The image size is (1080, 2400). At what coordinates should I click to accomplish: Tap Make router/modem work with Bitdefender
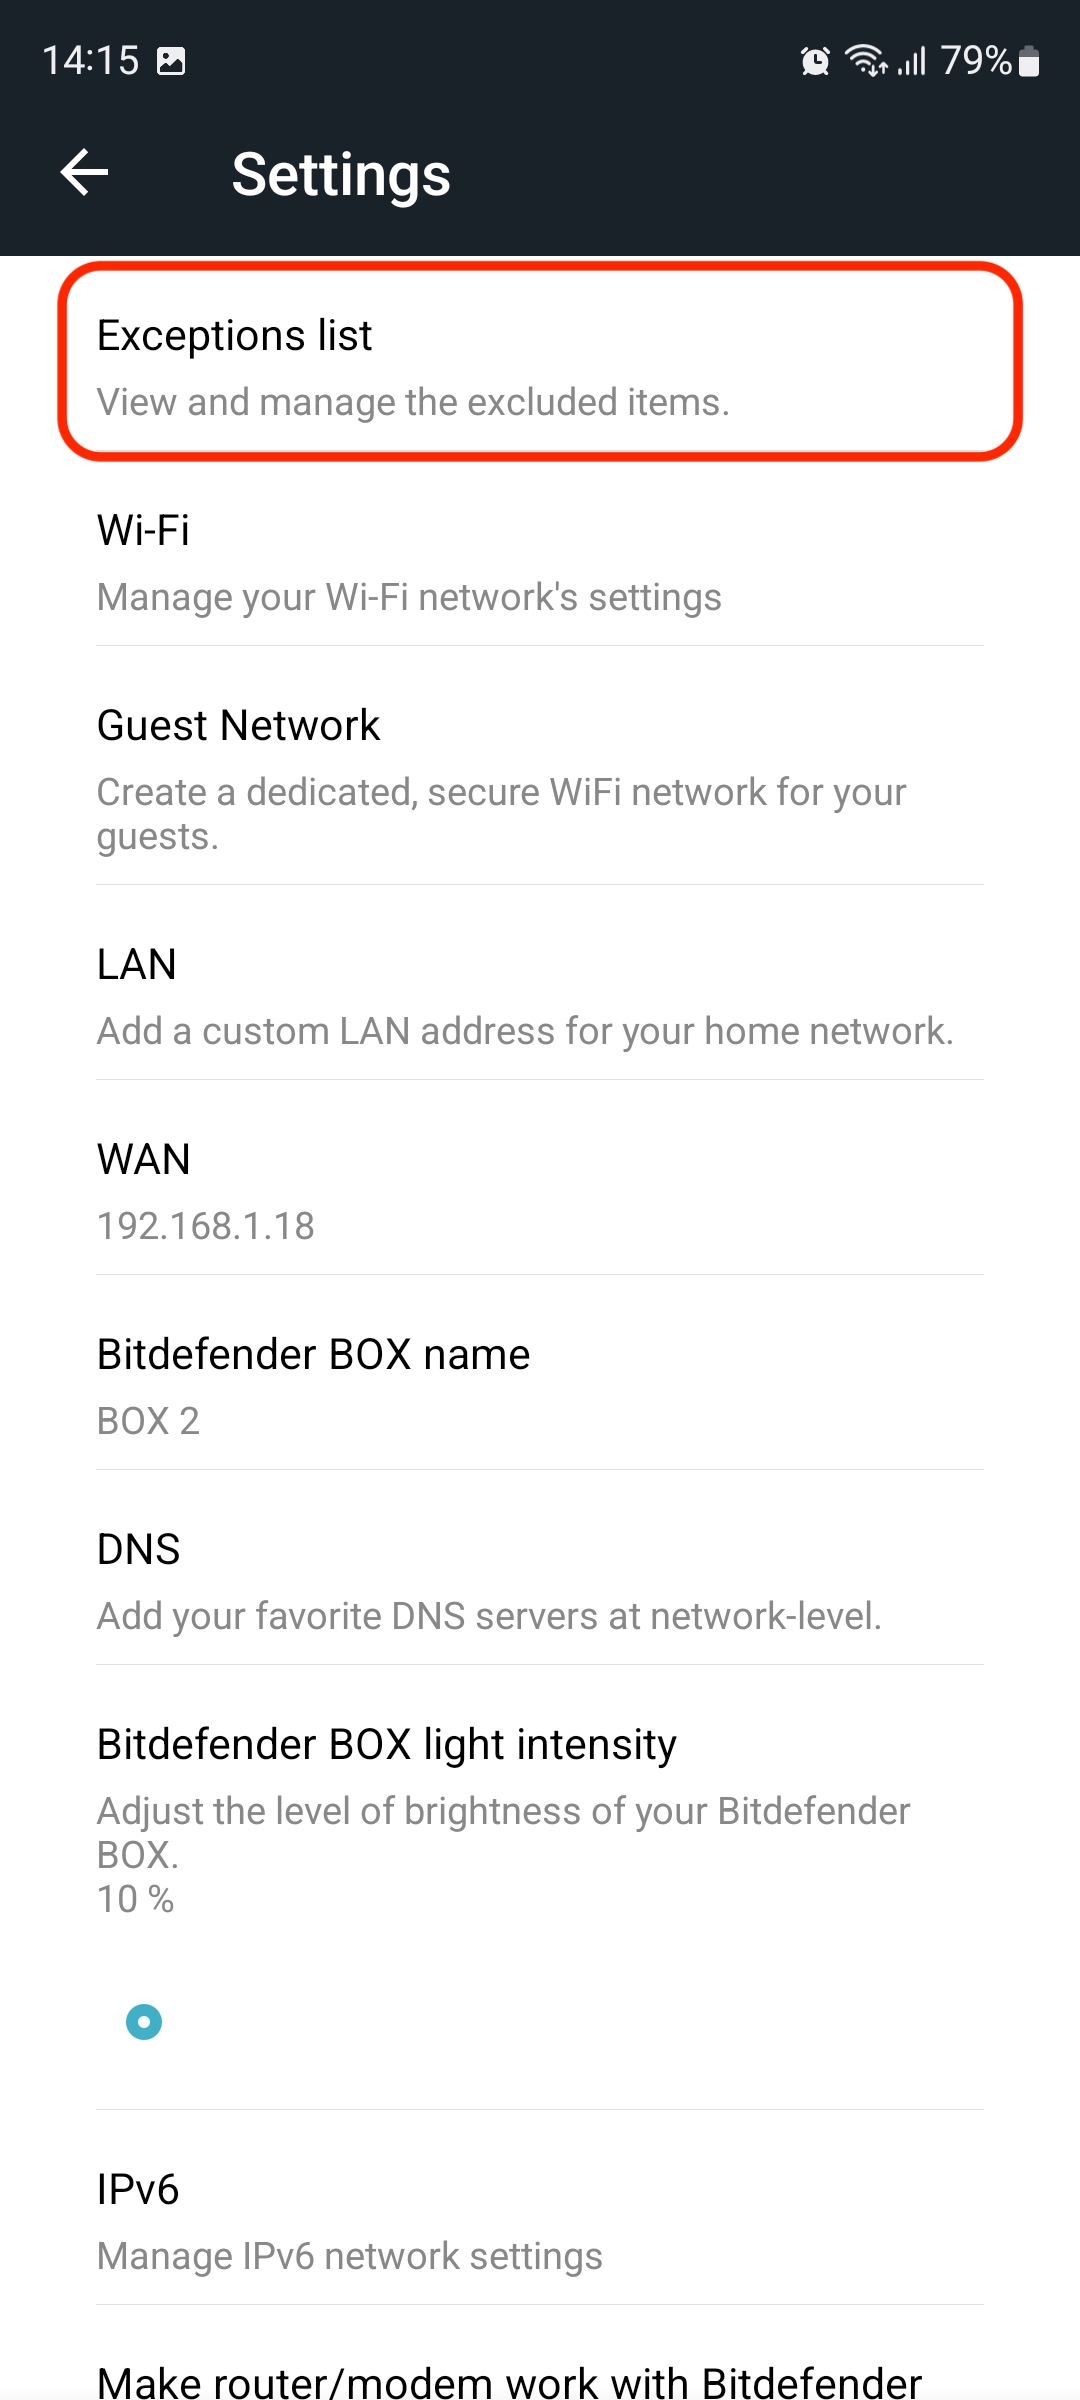point(510,2382)
